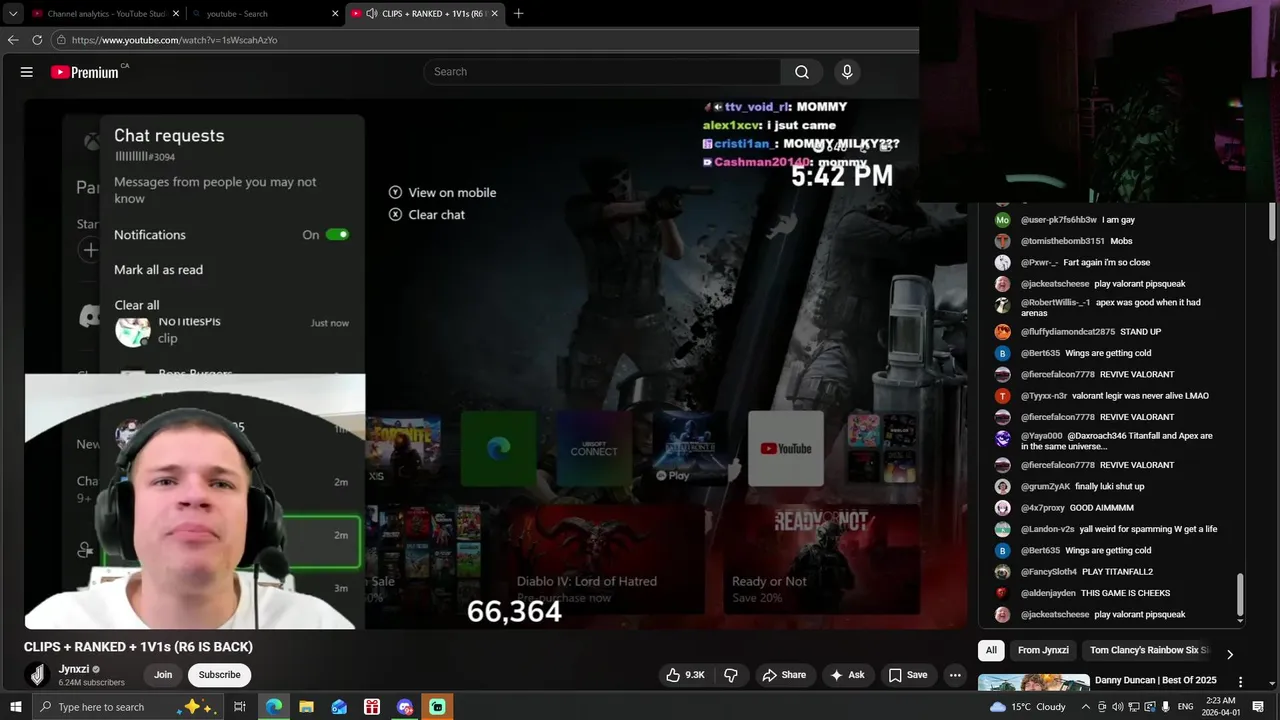Open Microsoft Edge from the taskbar

273,707
